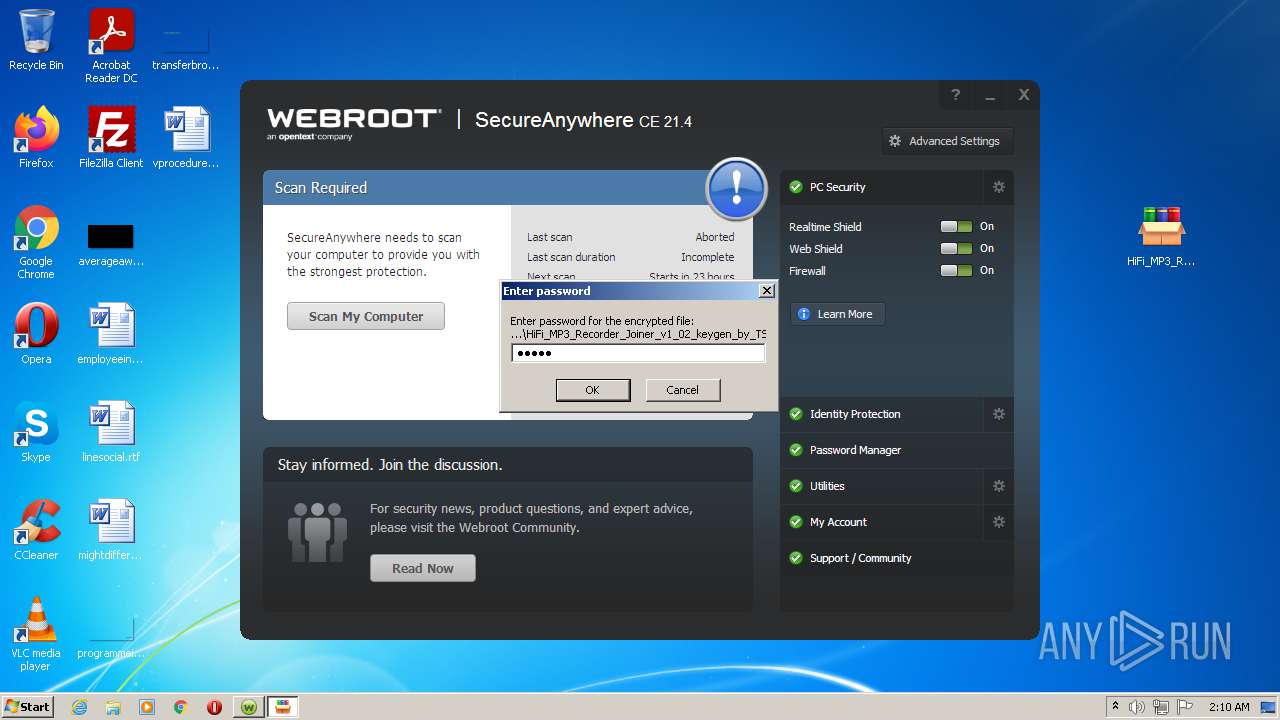1280x720 pixels.
Task: Click the password input field
Action: [x=638, y=353]
